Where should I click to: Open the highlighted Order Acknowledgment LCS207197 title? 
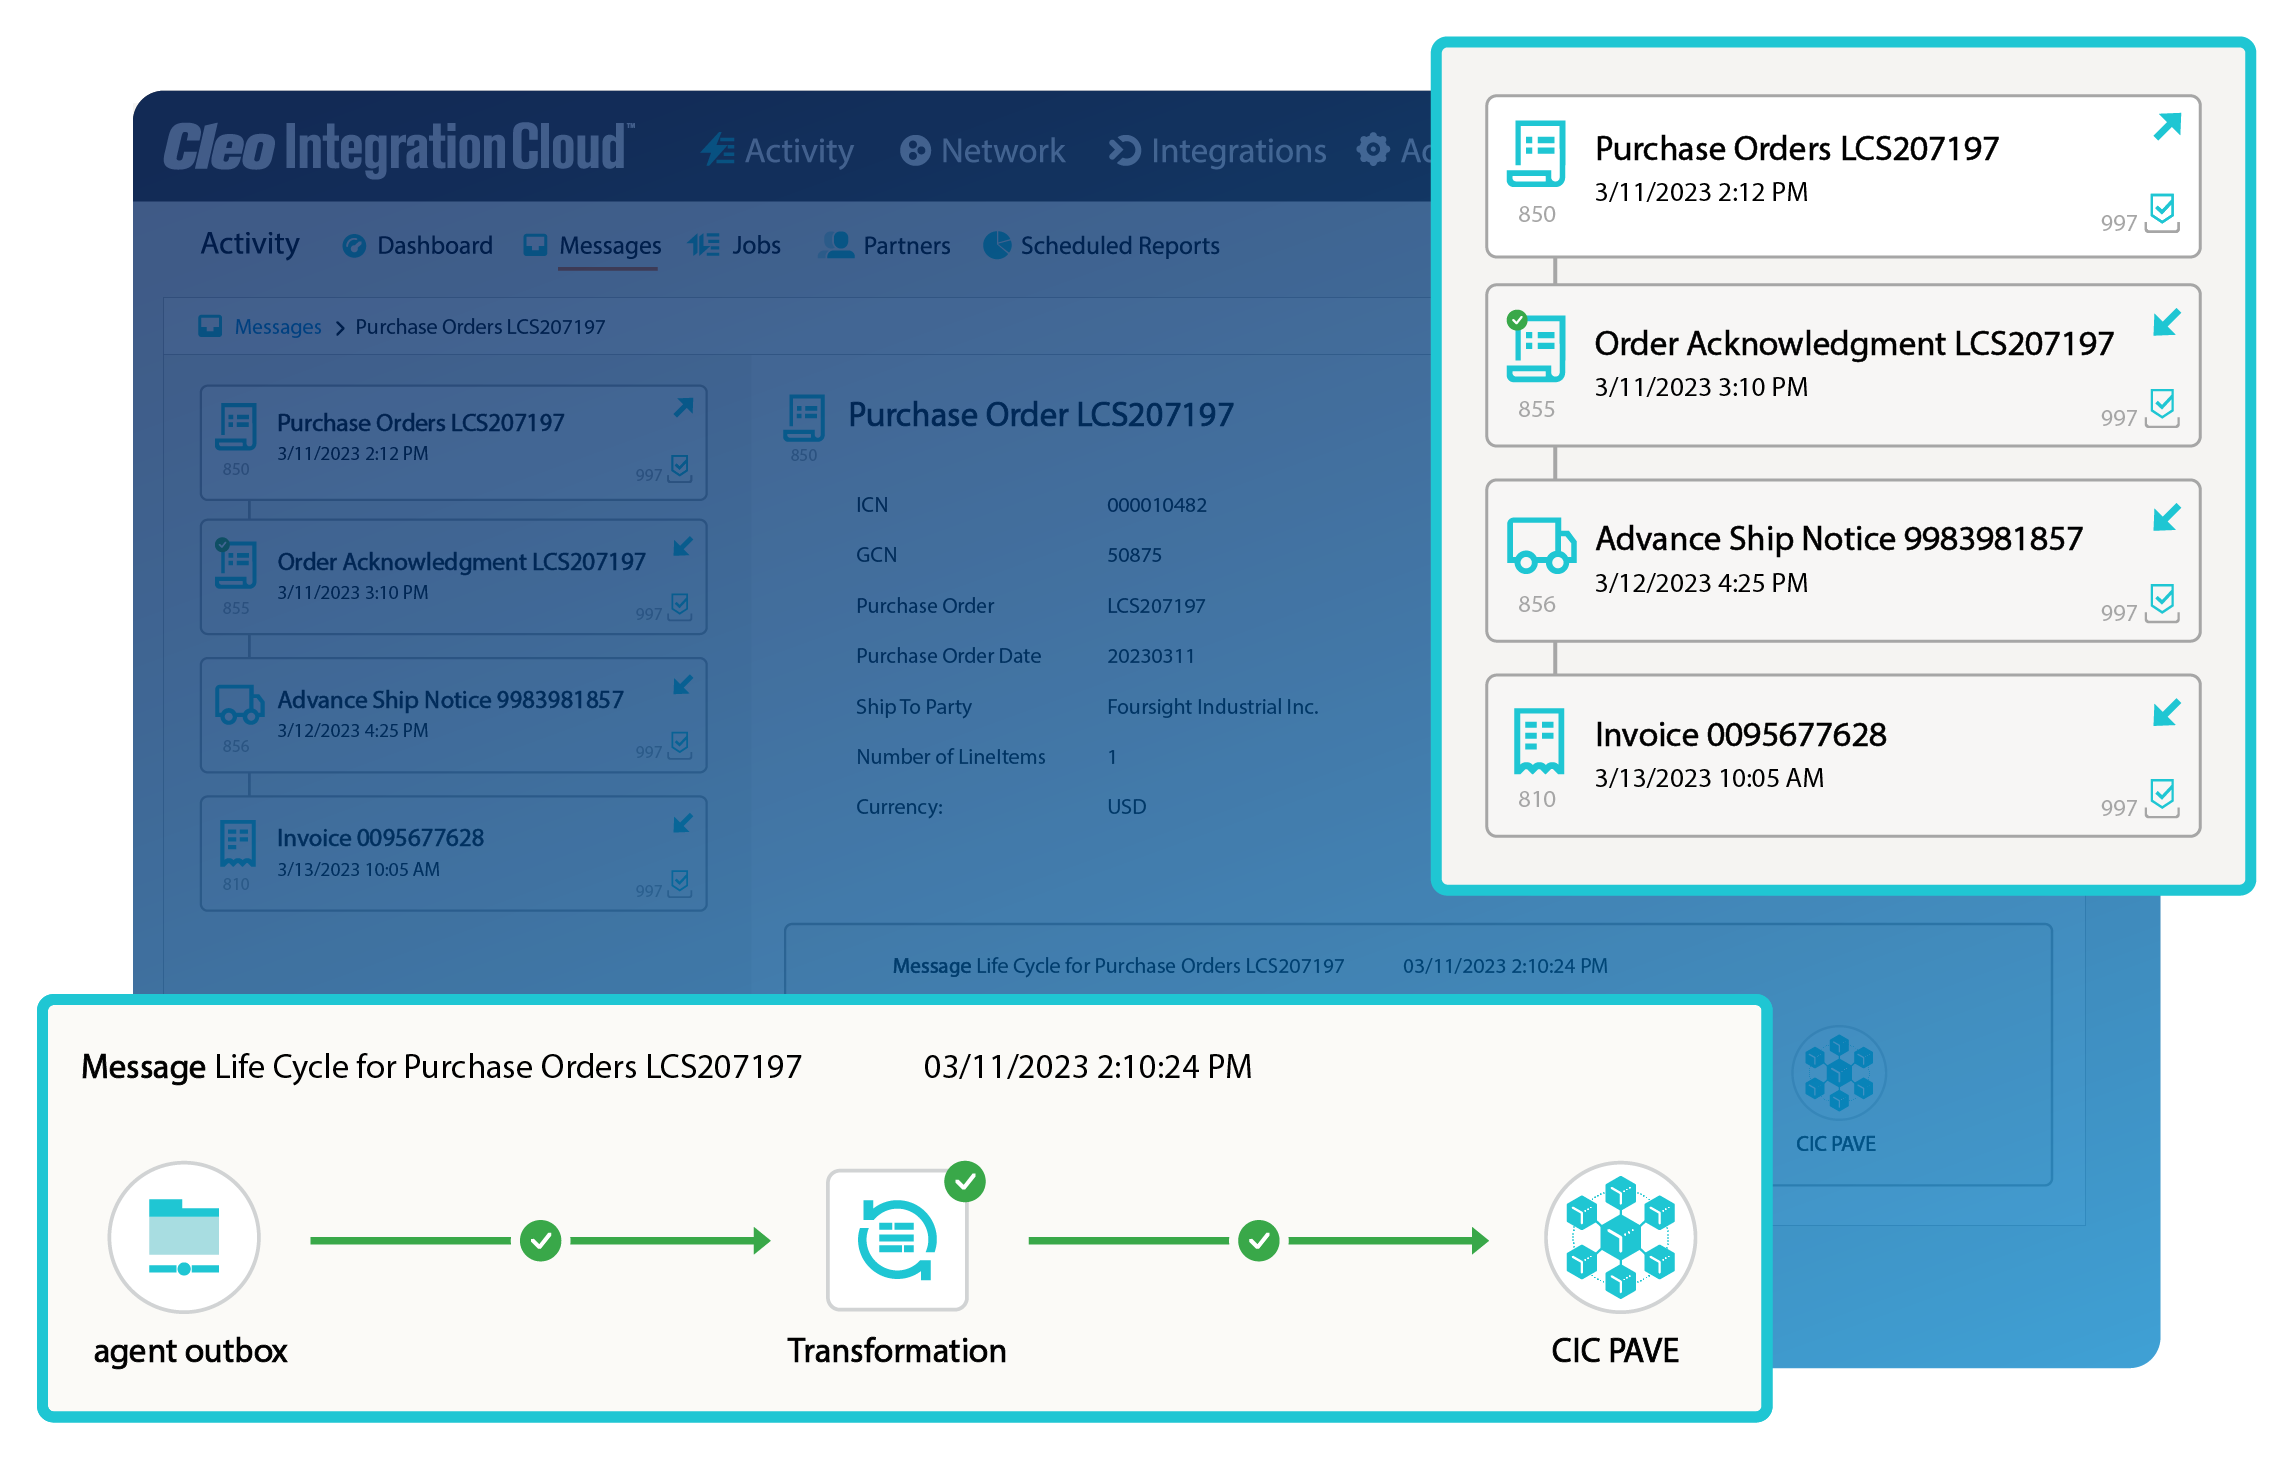[1854, 344]
